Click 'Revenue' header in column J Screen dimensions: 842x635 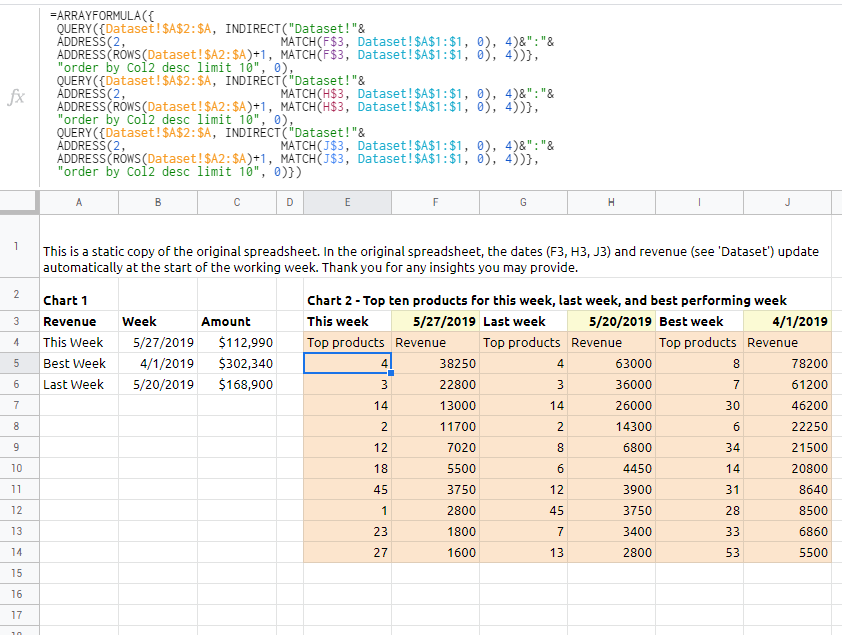pos(788,342)
